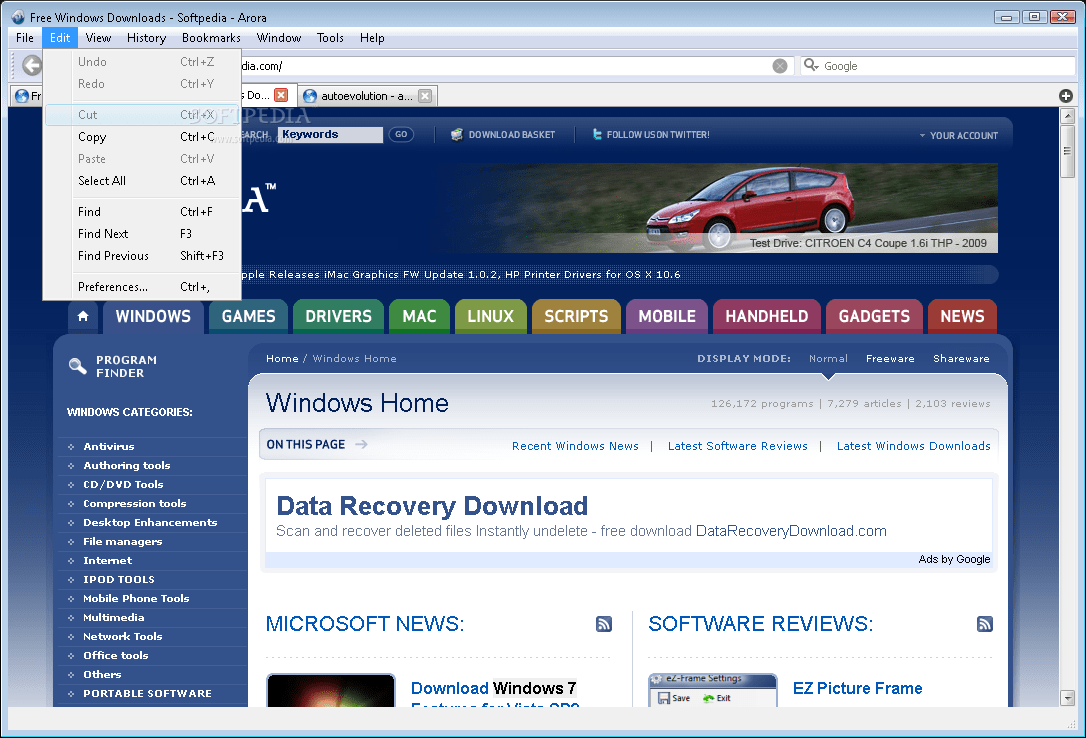Screen dimensions: 1086x738
Task: Click the browser Back arrow button
Action: [x=32, y=66]
